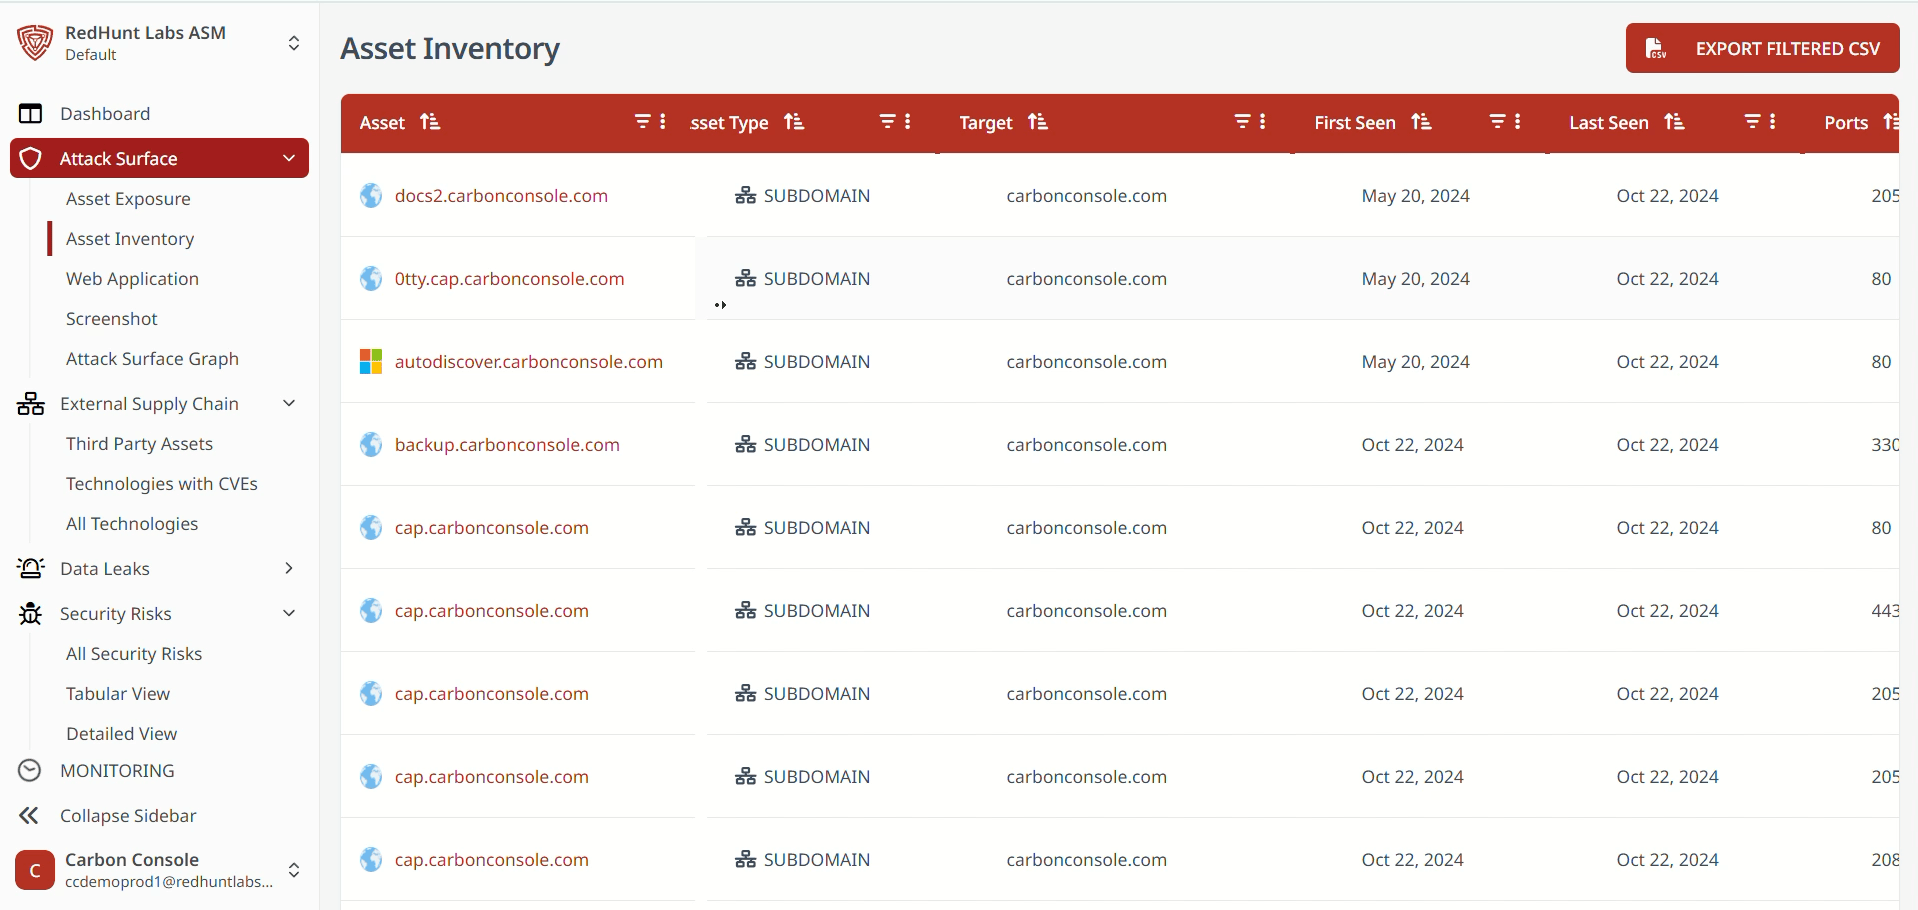Collapse Security Risks chevron
Viewport: 1918px width, 910px height.
[x=289, y=613]
